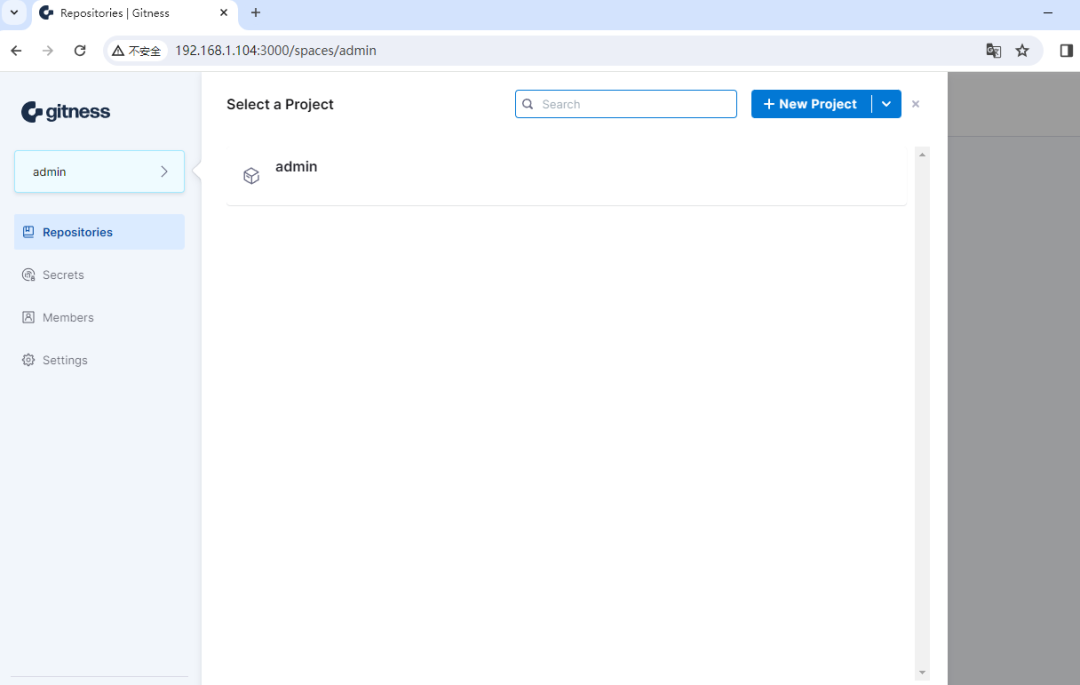Open Secrets in the sidebar
Image resolution: width=1080 pixels, height=685 pixels.
(x=99, y=275)
